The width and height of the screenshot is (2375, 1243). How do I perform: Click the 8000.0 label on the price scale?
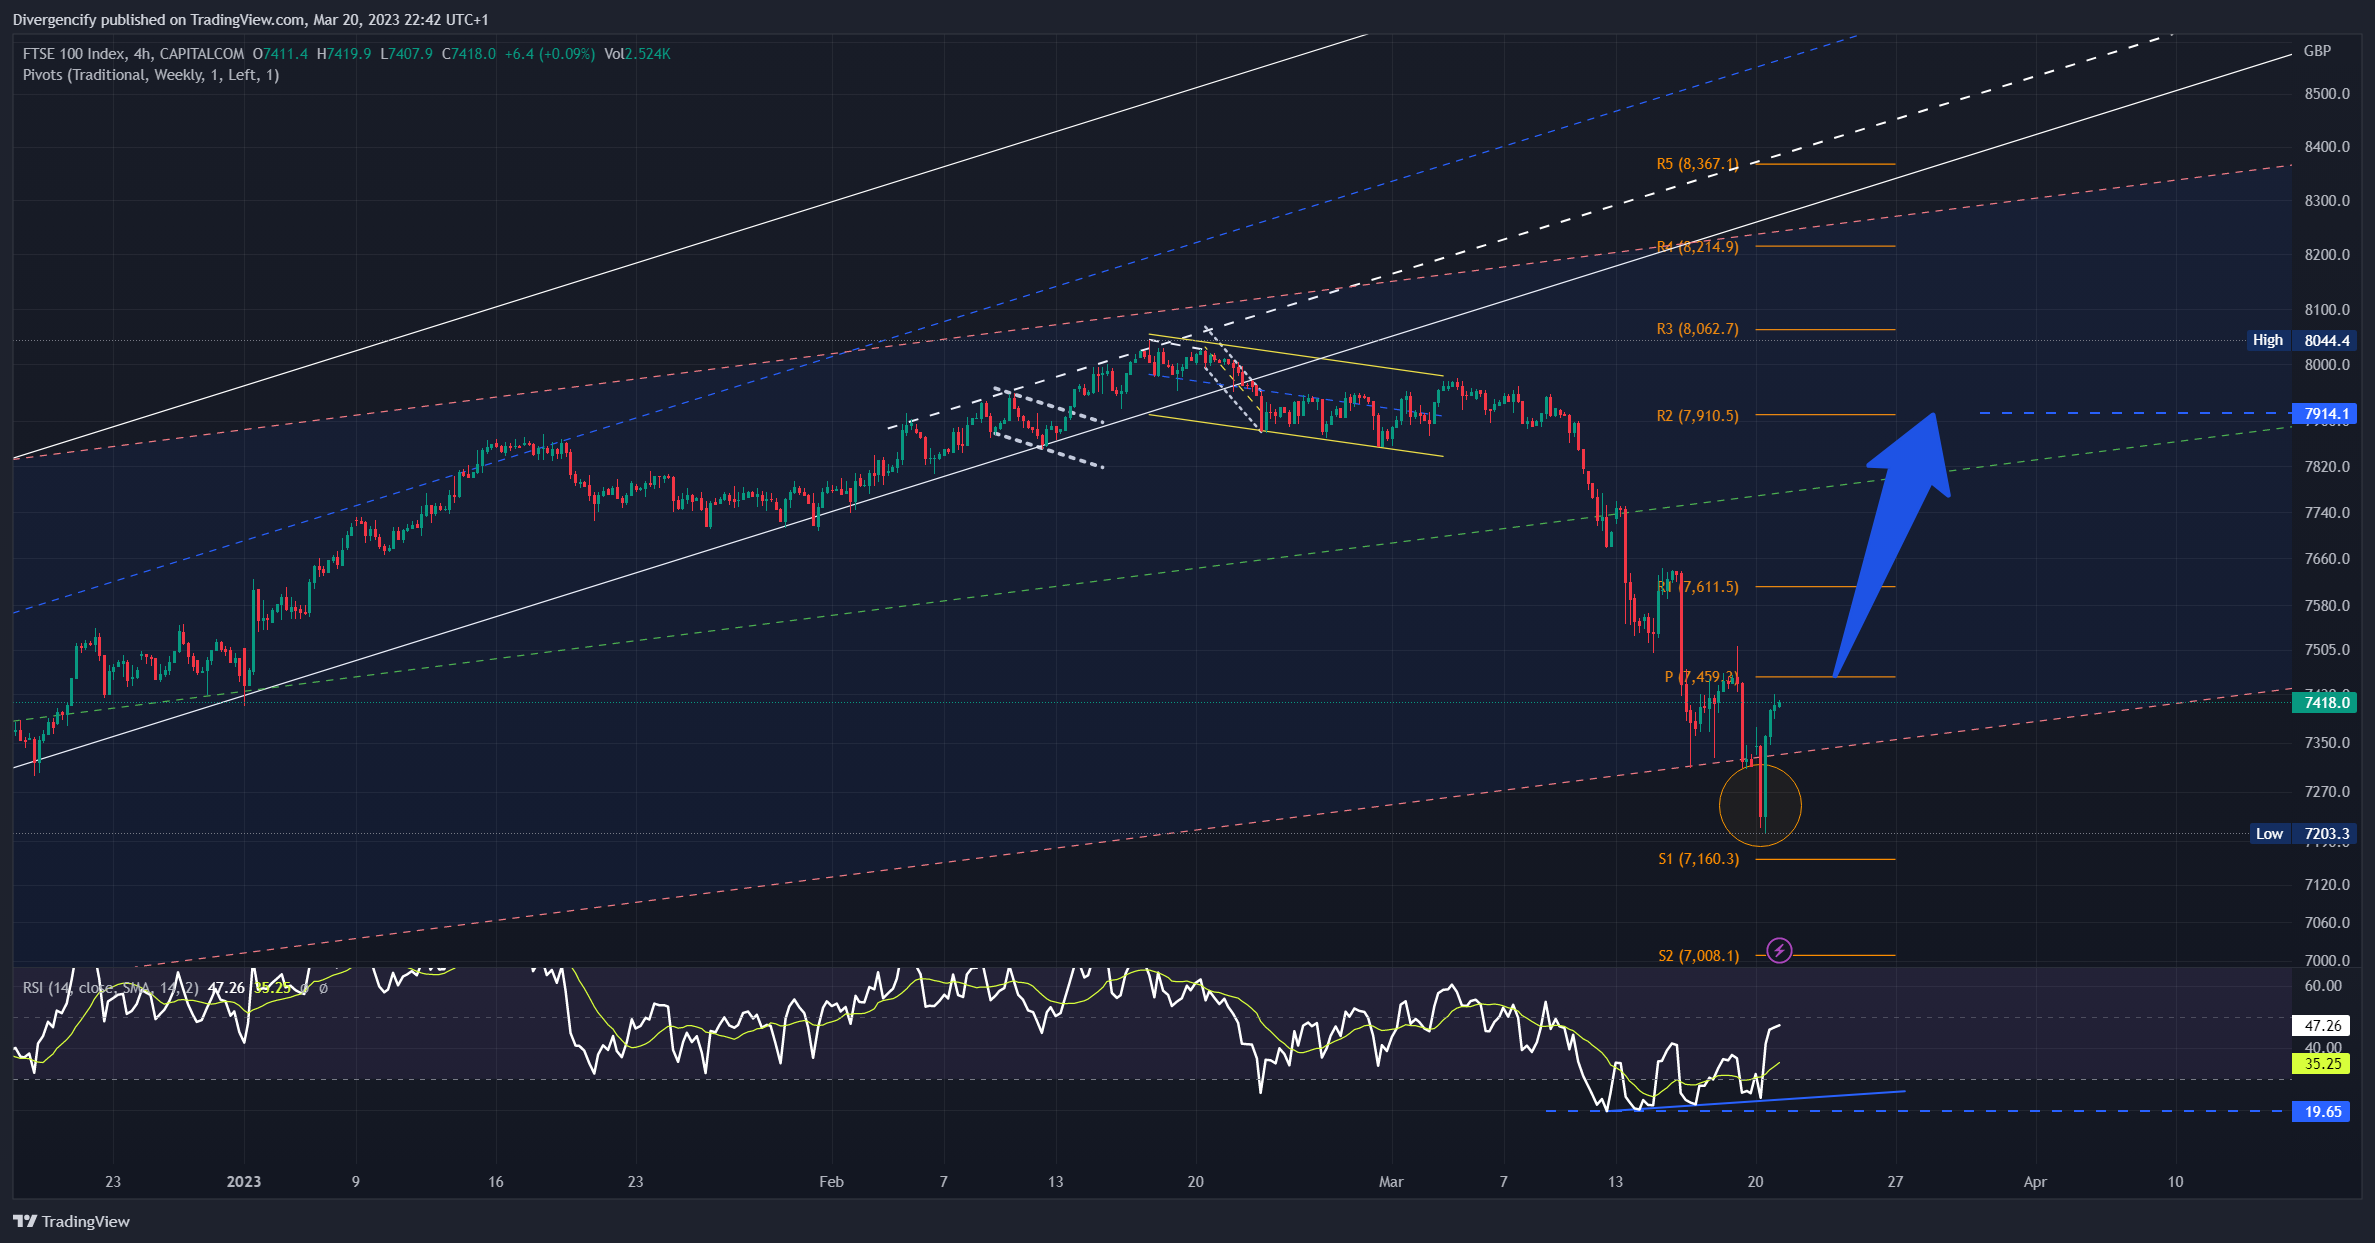point(2327,365)
